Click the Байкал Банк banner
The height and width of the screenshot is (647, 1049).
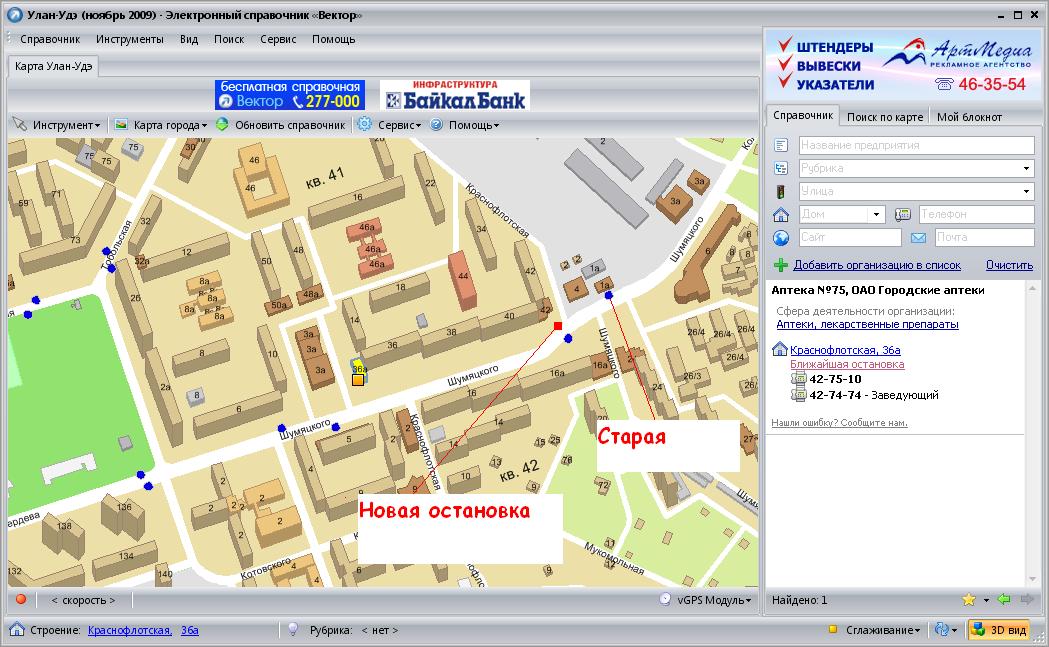(x=454, y=95)
